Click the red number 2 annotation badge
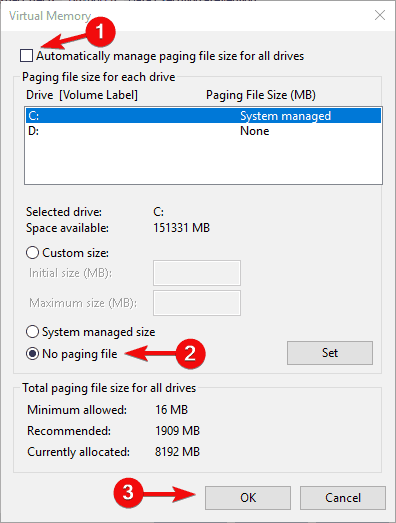This screenshot has height=523, width=396. pos(190,354)
